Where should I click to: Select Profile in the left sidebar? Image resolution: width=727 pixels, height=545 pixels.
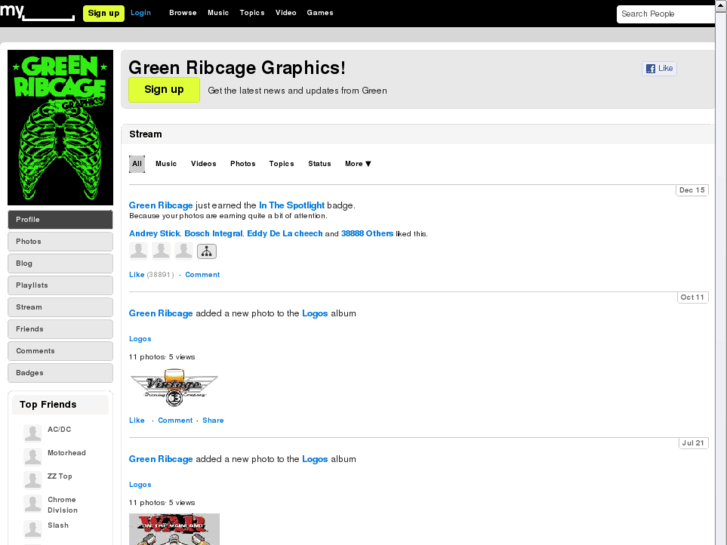click(x=60, y=219)
